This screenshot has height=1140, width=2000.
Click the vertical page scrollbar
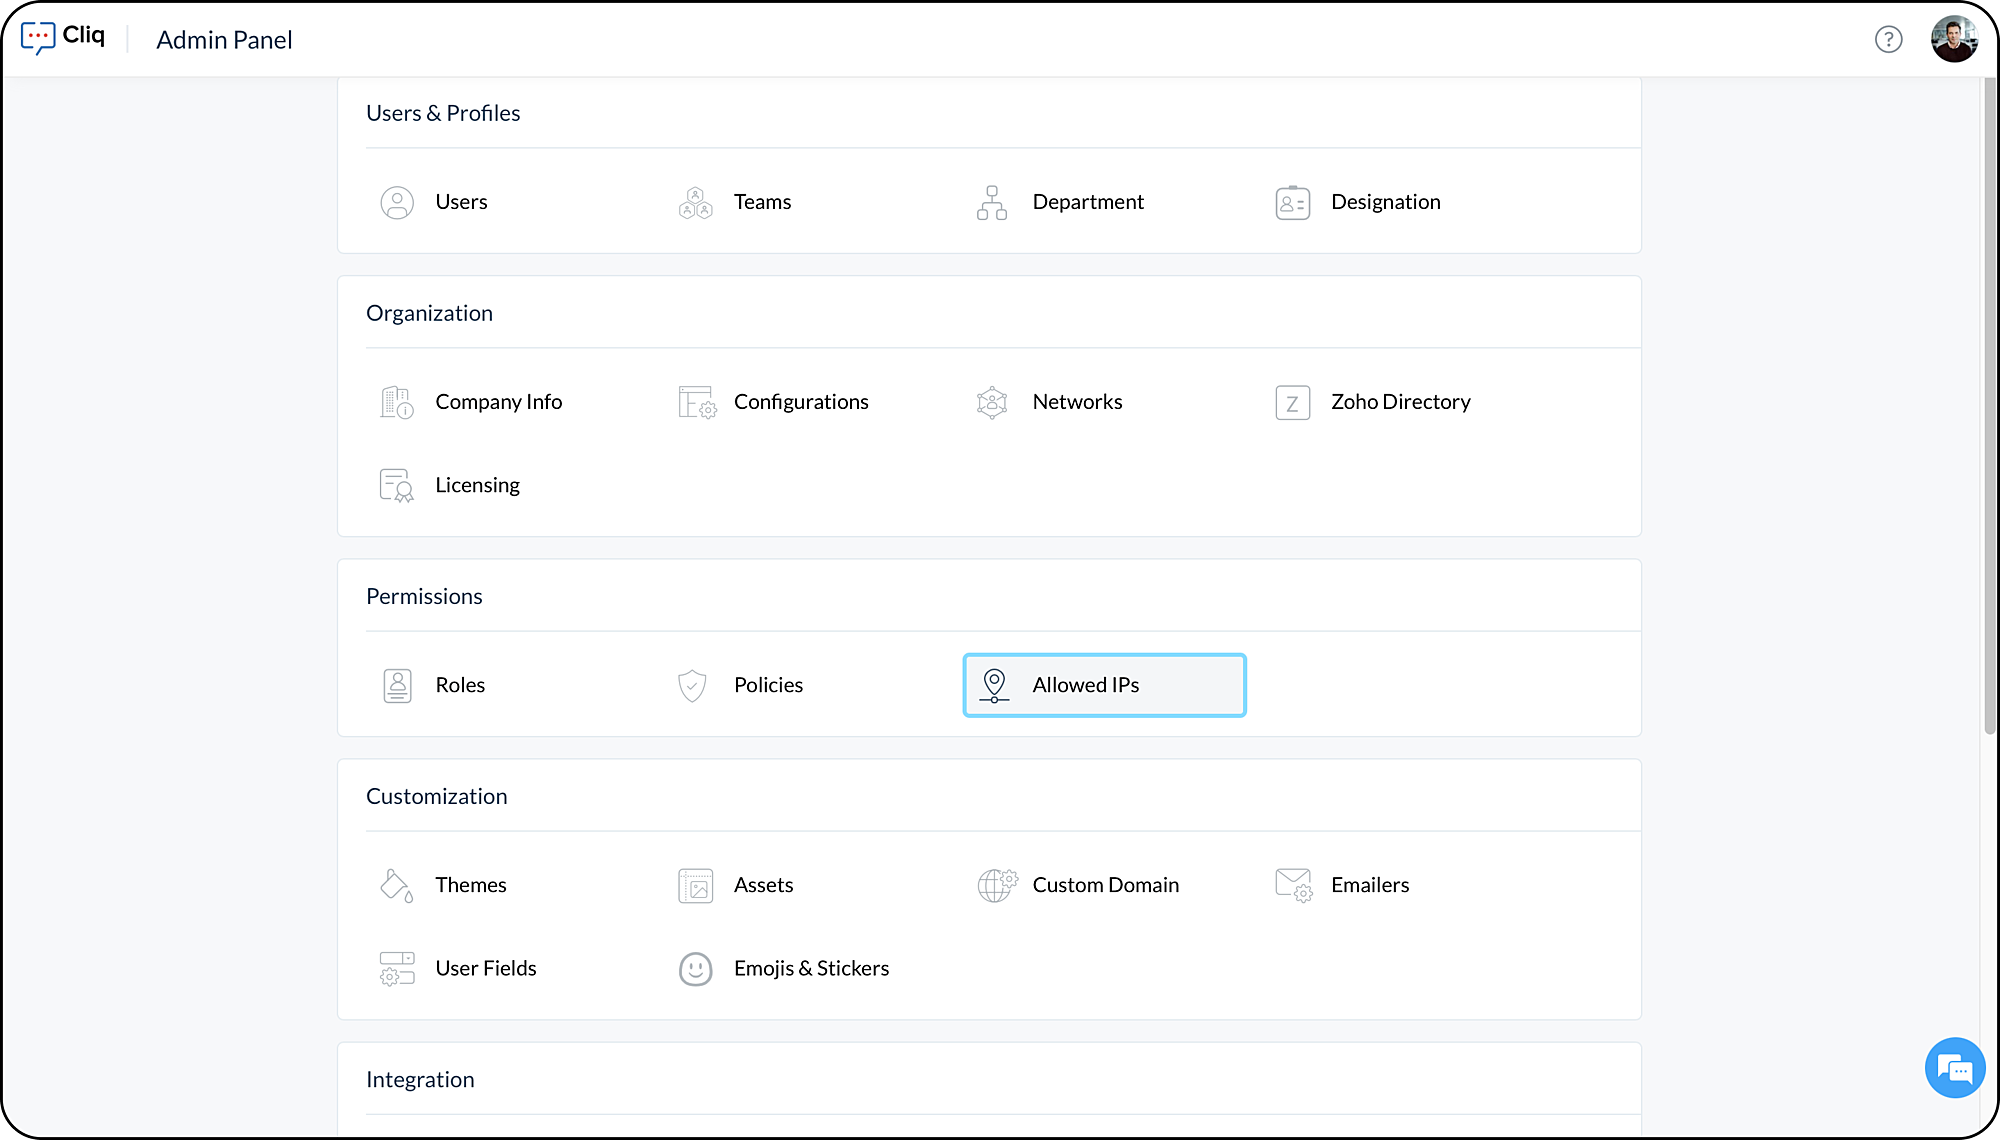point(1989,400)
